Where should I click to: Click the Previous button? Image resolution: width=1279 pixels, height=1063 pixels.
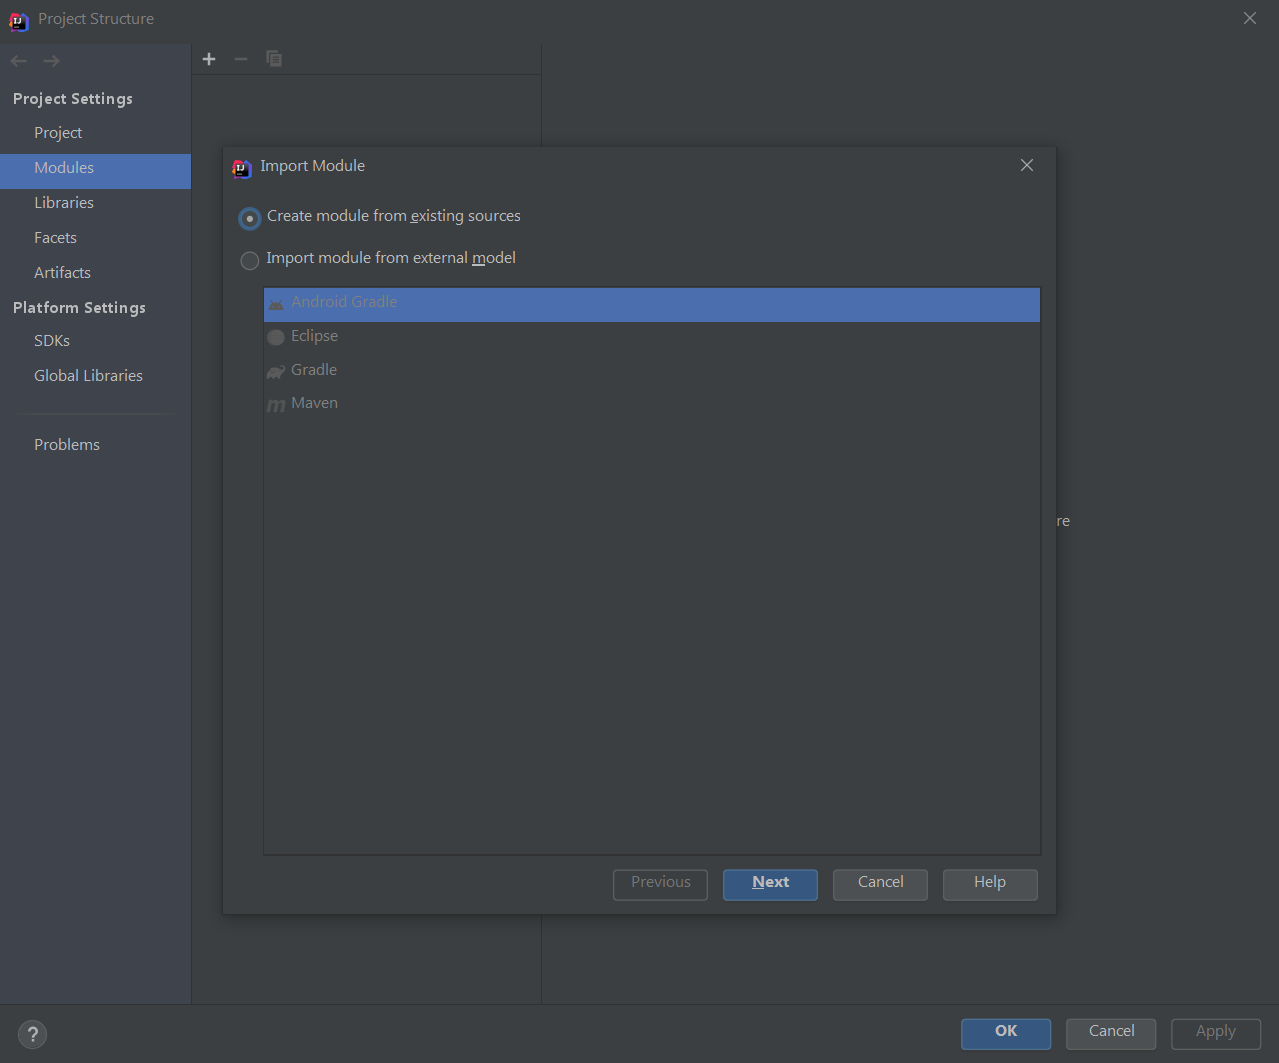point(660,884)
